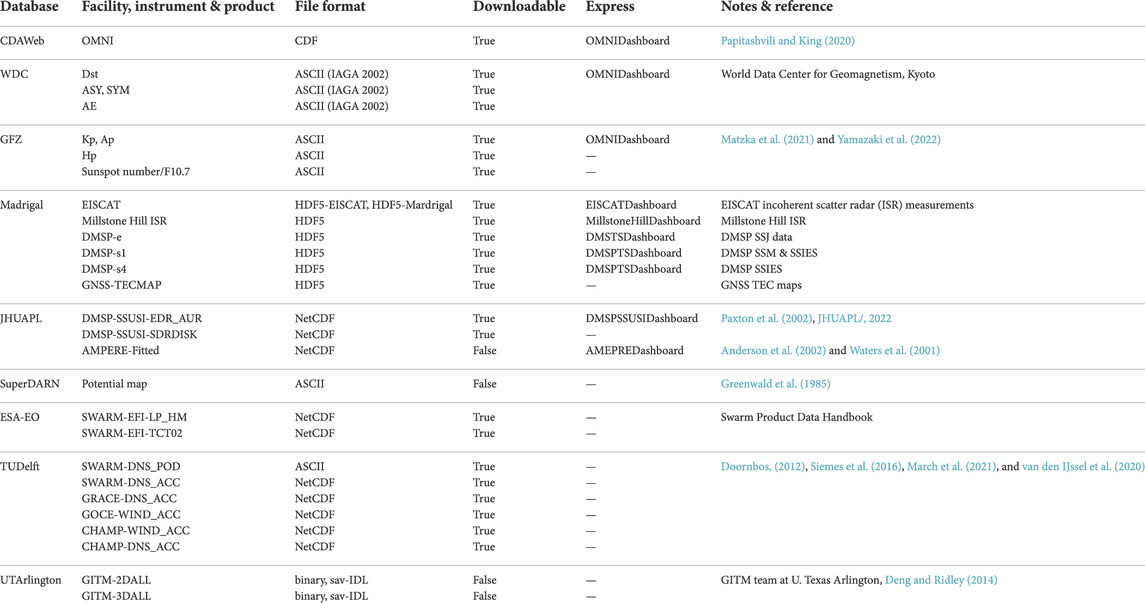Click the "DMSPSSUSIDashboard" express cell

click(642, 318)
